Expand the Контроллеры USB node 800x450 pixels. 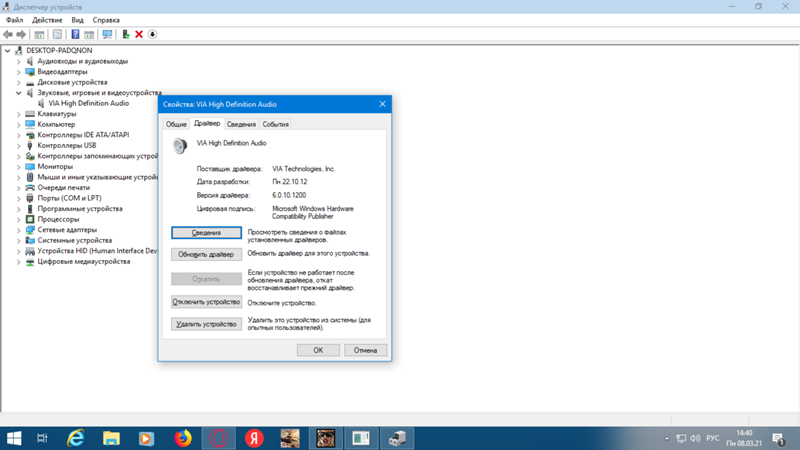pos(18,145)
